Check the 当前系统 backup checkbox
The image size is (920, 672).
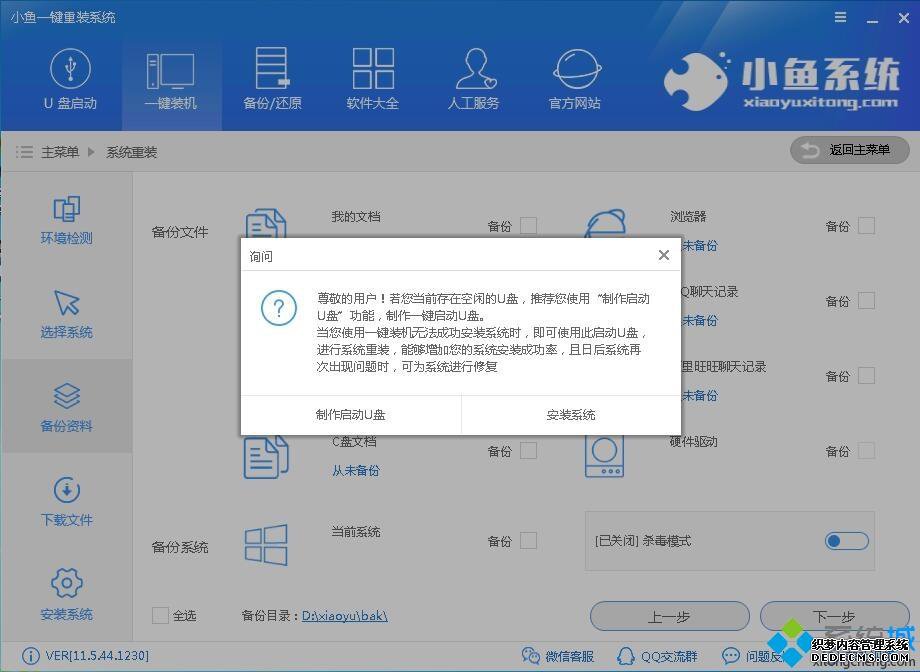528,541
